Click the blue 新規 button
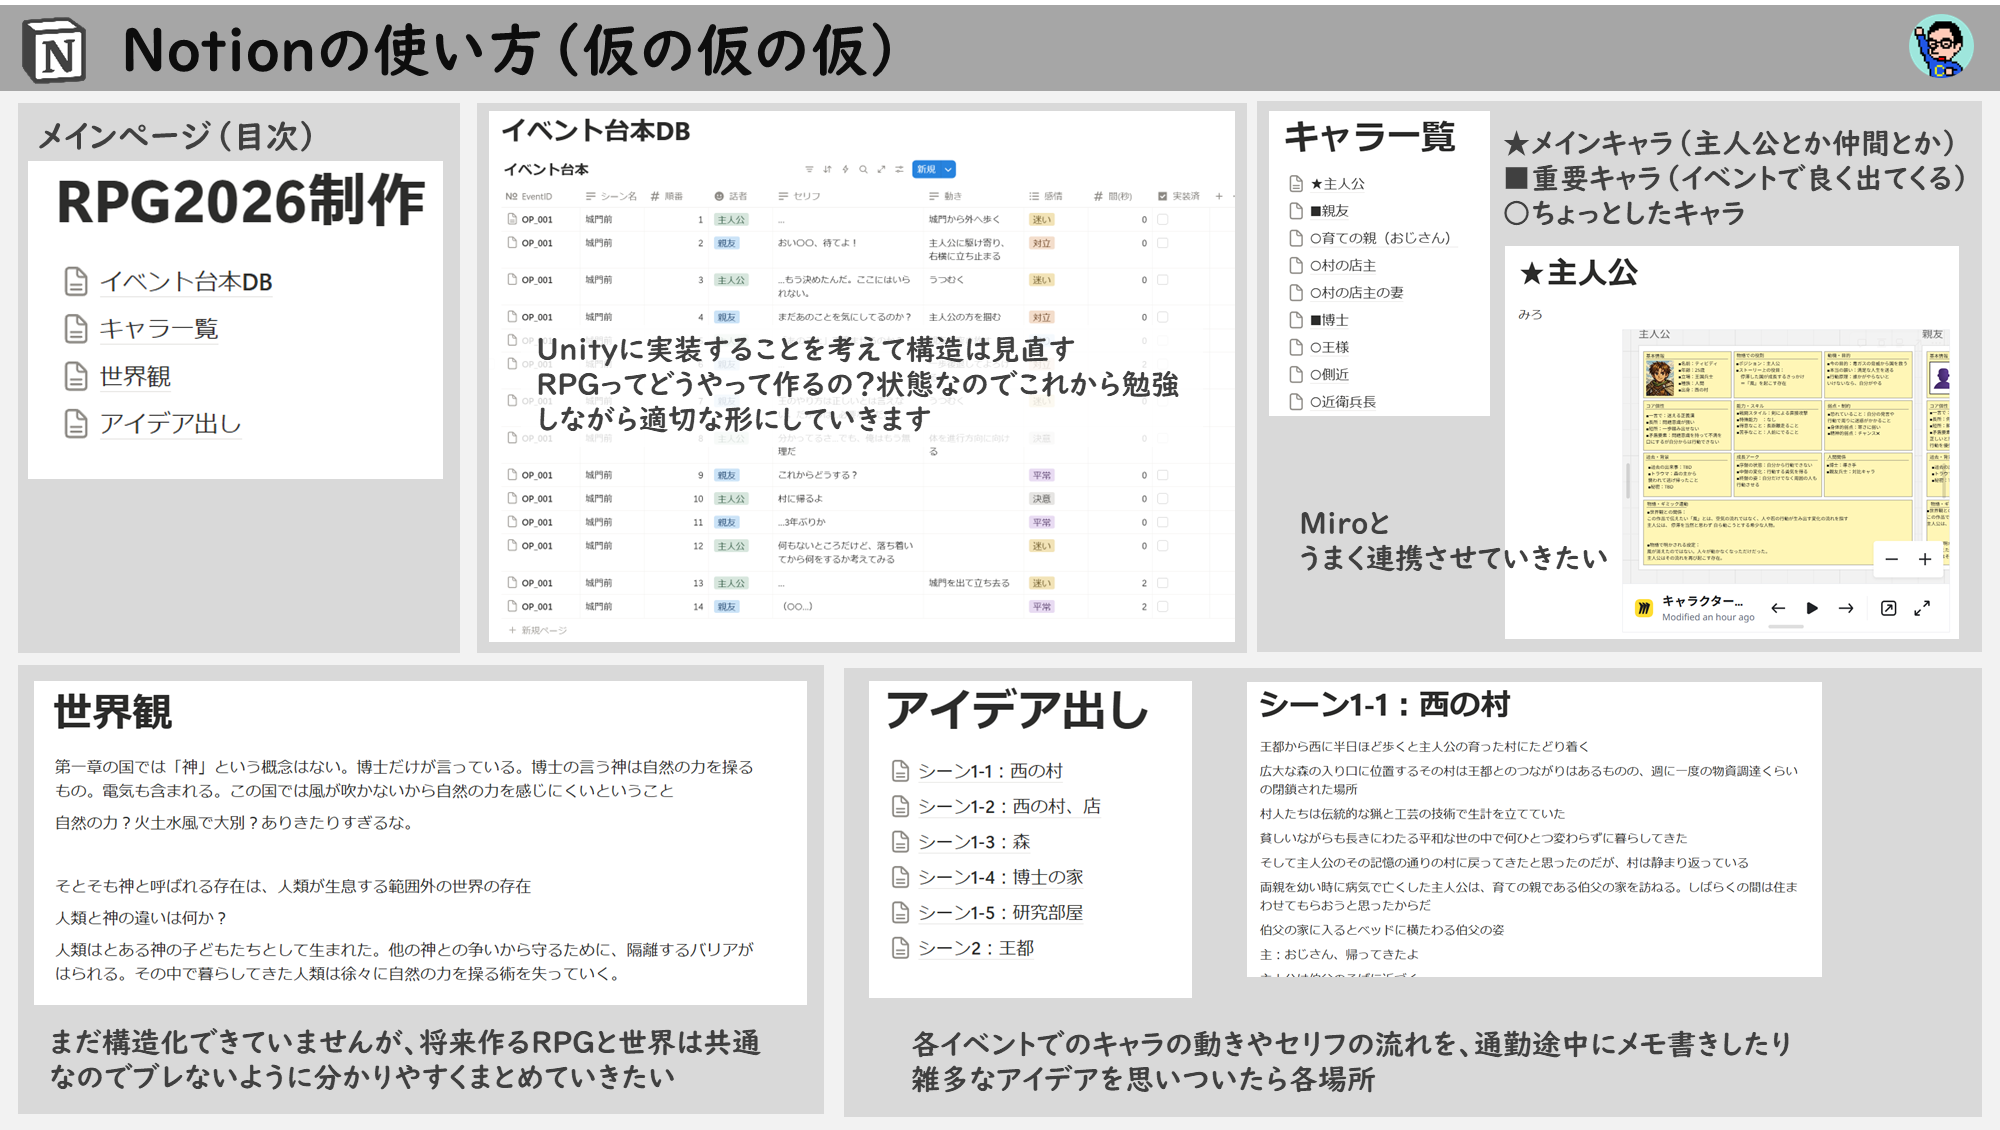Viewport: 2000px width, 1130px height. click(926, 169)
